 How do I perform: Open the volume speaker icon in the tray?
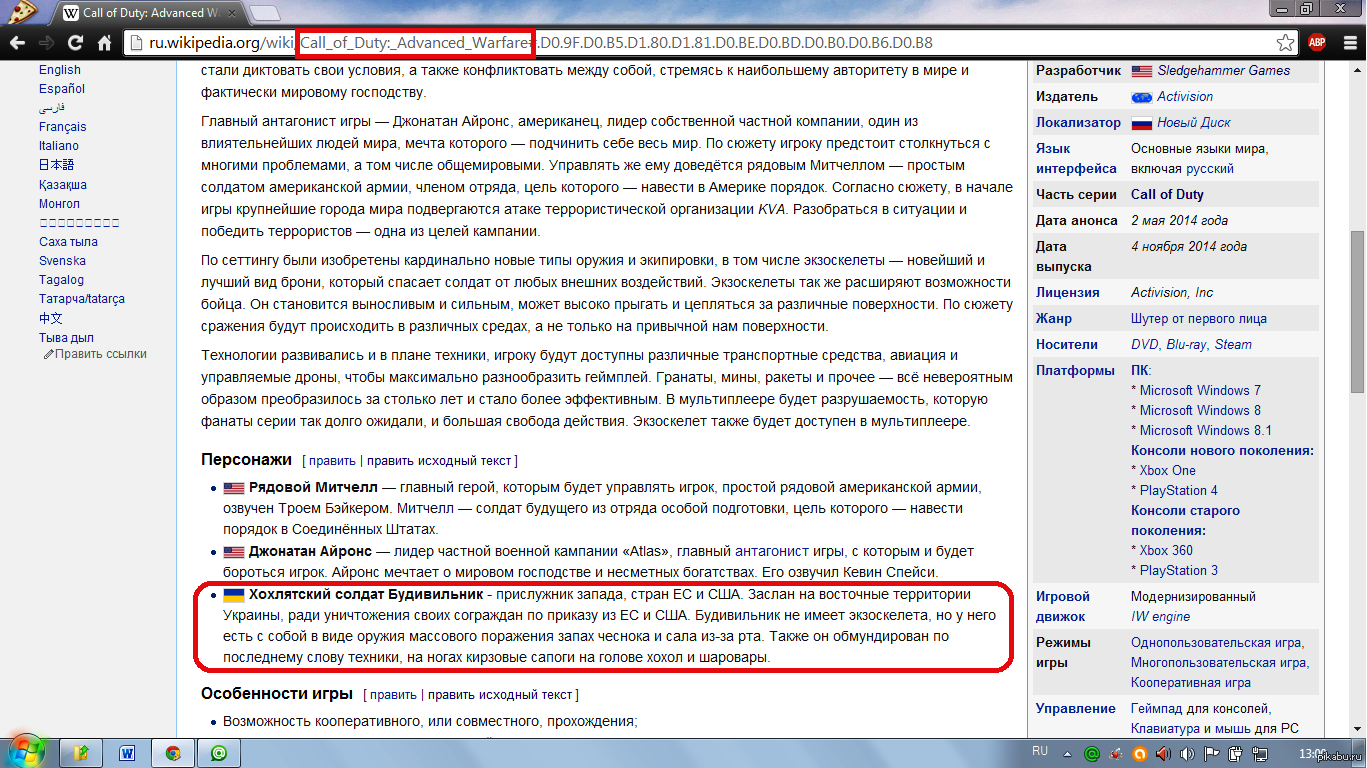click(1188, 753)
